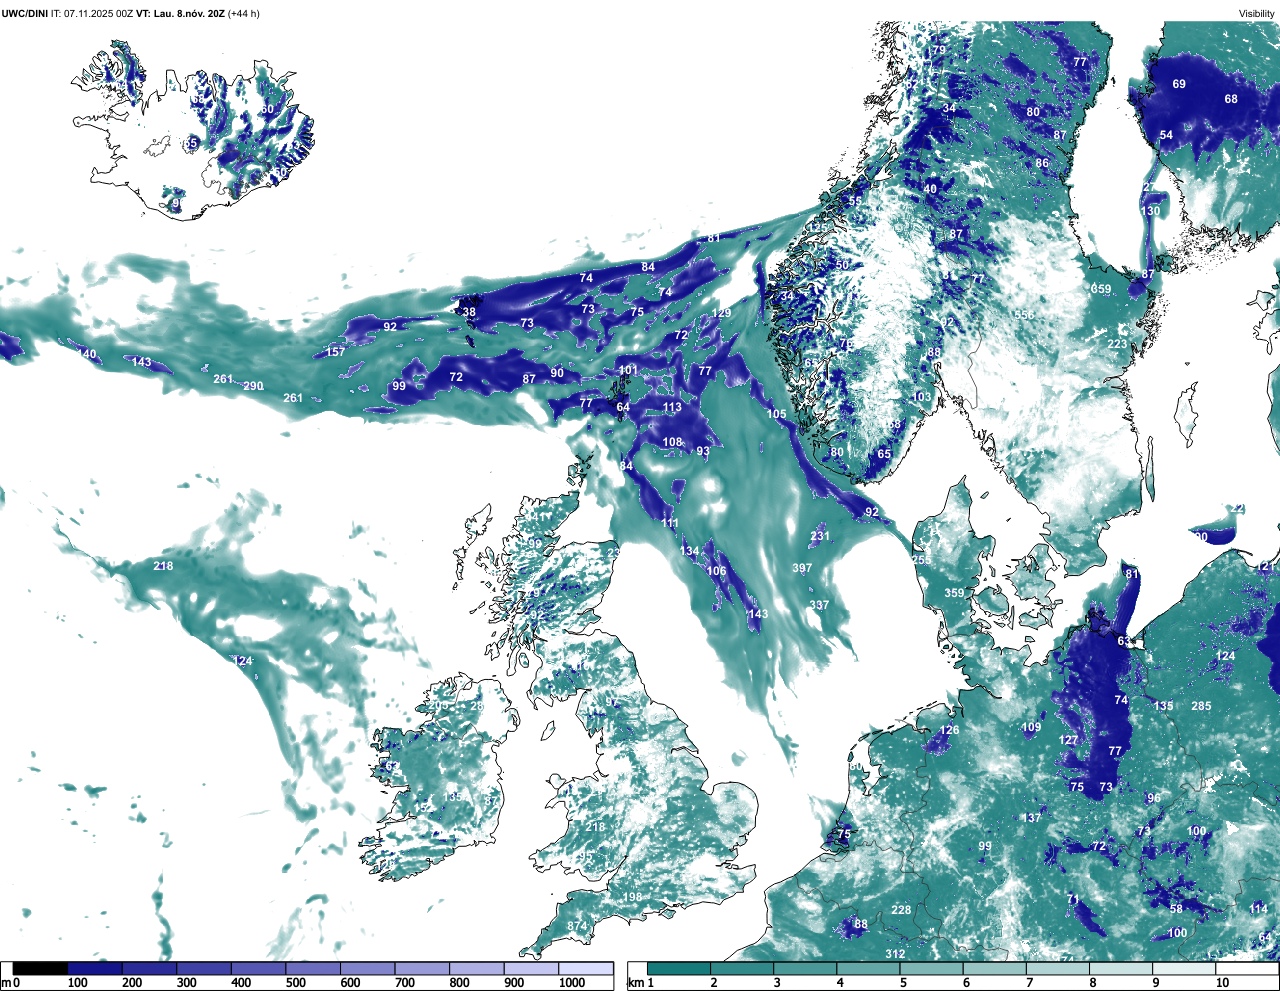Image resolution: width=1280 pixels, height=991 pixels.
Task: Select the 500–600 m purple legend swatch
Action: coord(313,968)
